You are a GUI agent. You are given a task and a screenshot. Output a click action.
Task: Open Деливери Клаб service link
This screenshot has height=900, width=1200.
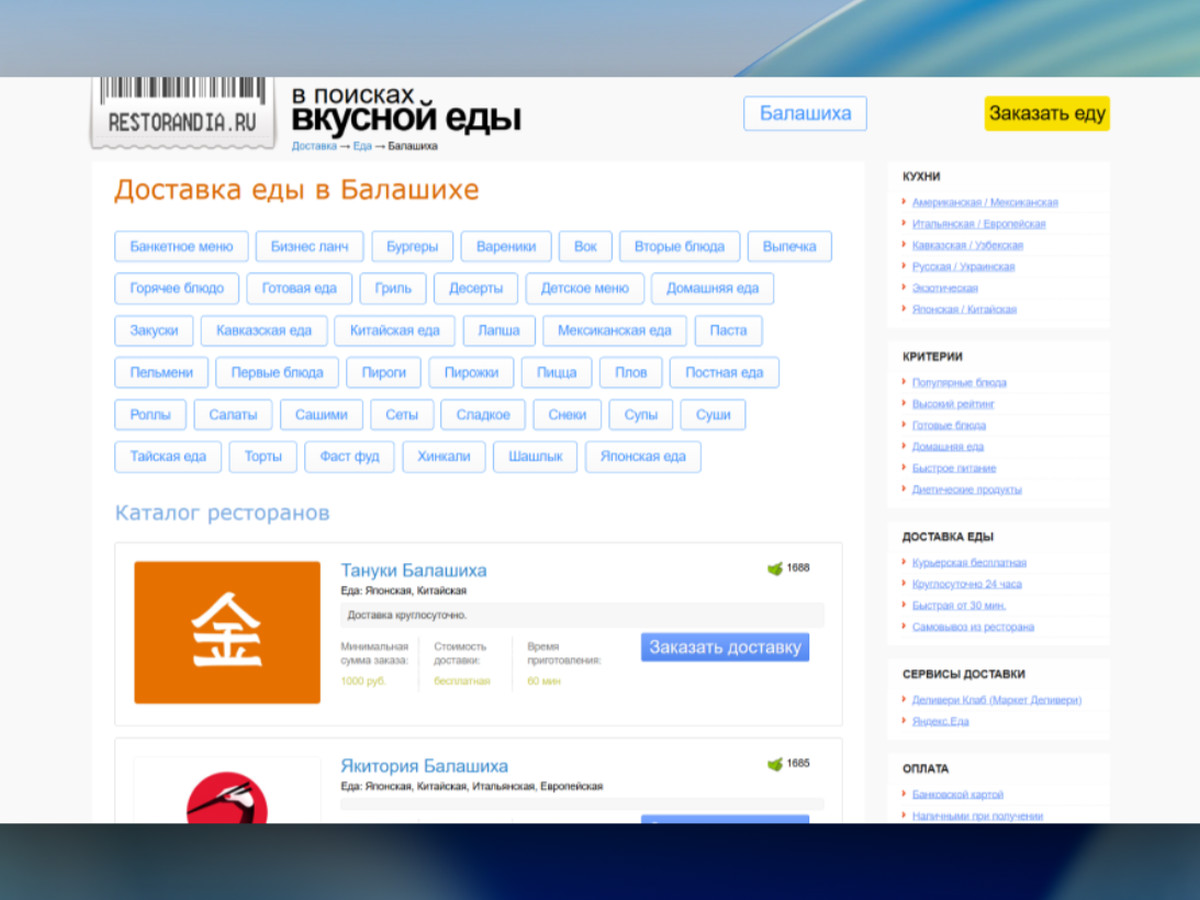pos(997,700)
